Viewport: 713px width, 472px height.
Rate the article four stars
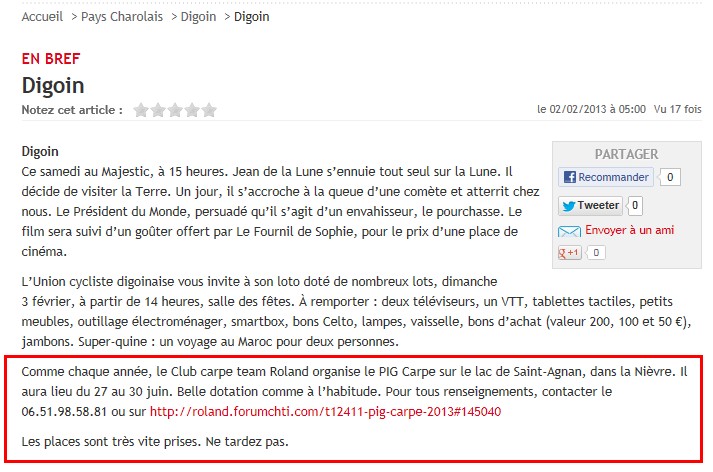[x=192, y=110]
